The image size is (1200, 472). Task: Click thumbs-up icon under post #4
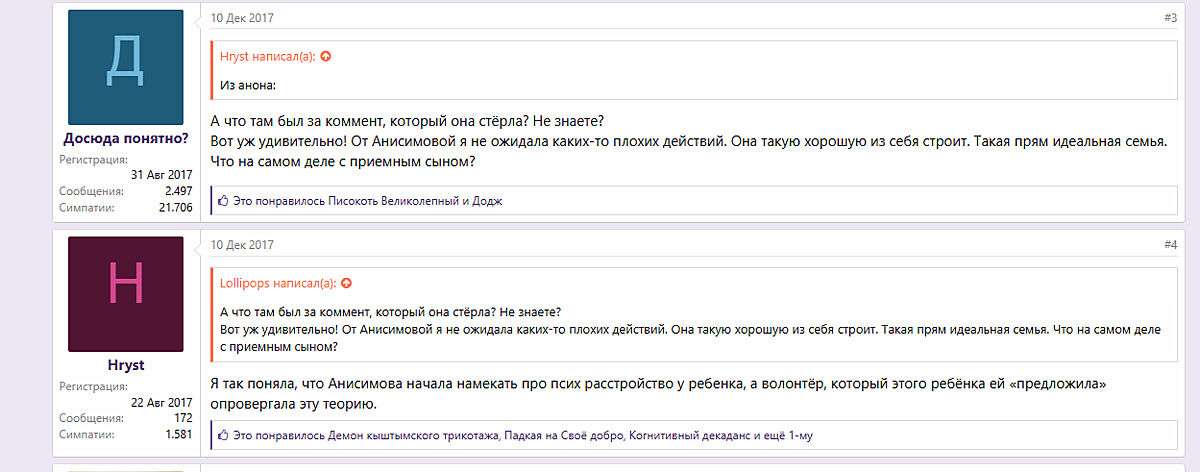tap(223, 436)
